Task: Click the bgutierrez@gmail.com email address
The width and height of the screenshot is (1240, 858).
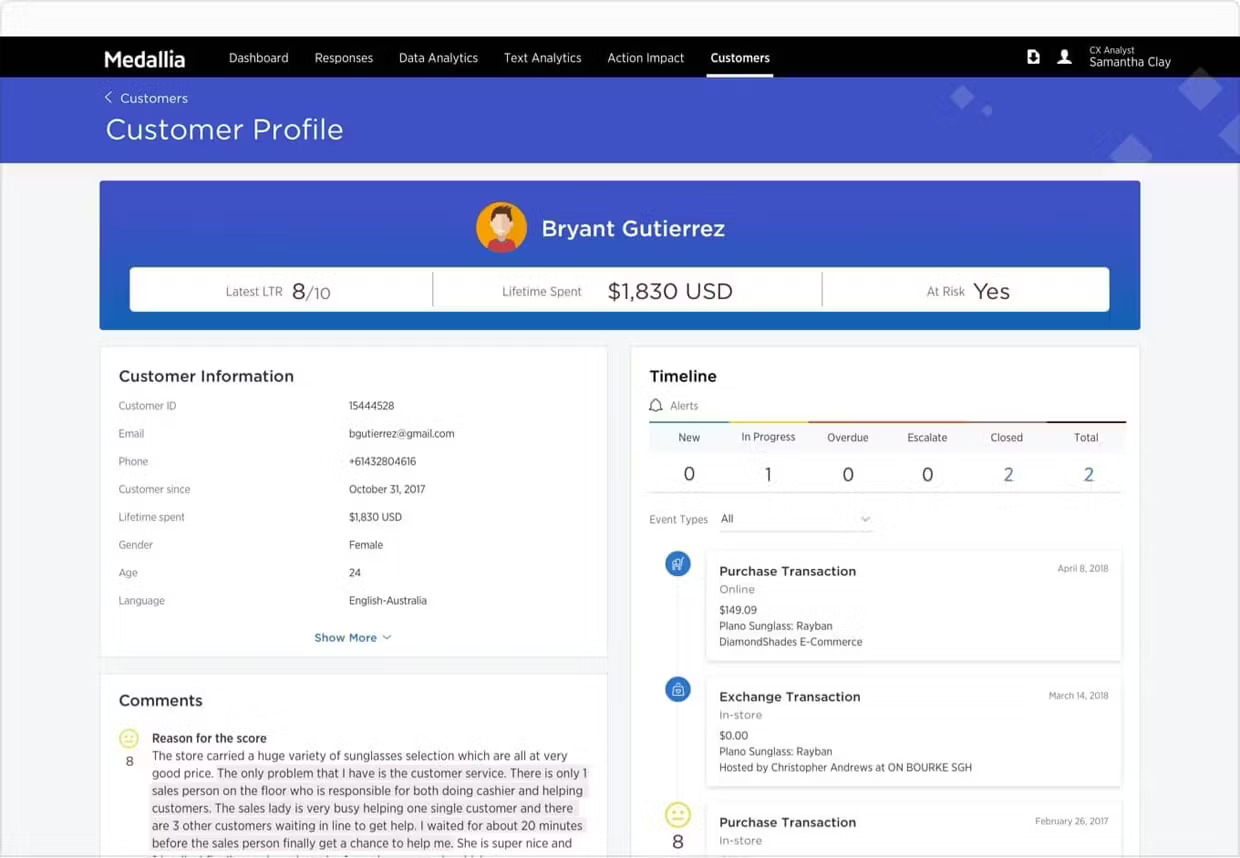Action: (x=401, y=433)
